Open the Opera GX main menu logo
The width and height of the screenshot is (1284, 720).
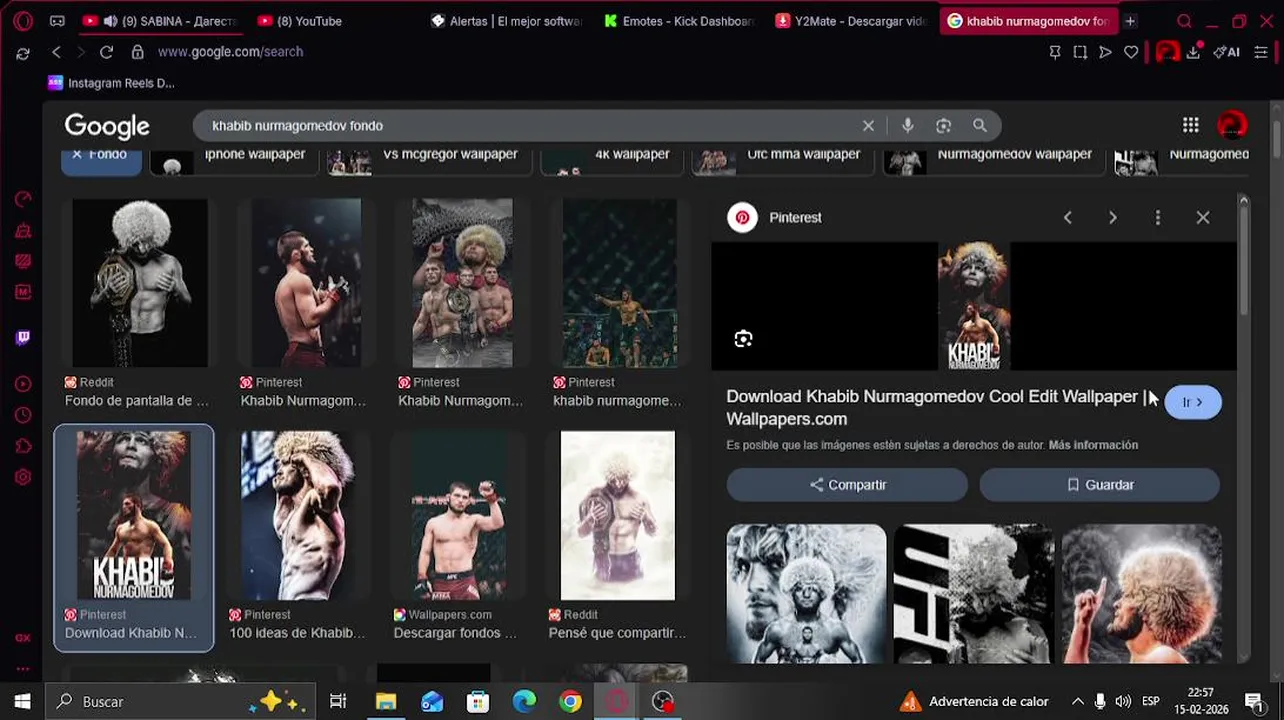[23, 21]
